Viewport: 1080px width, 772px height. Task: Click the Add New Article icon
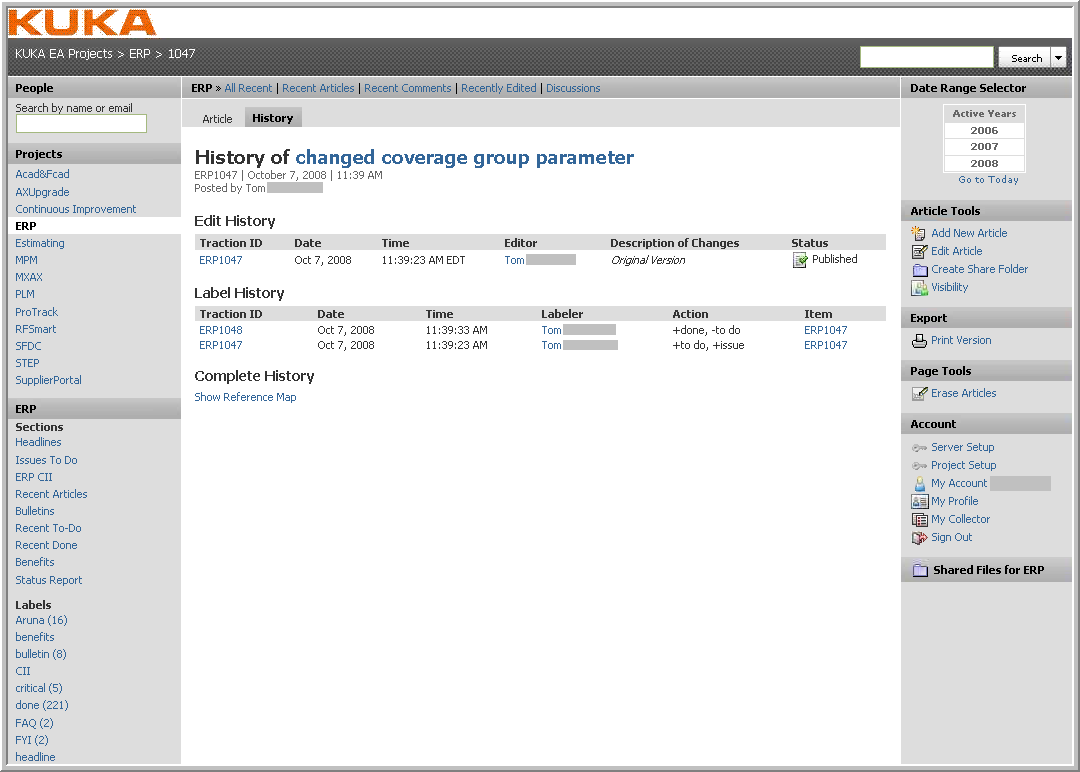(x=919, y=233)
